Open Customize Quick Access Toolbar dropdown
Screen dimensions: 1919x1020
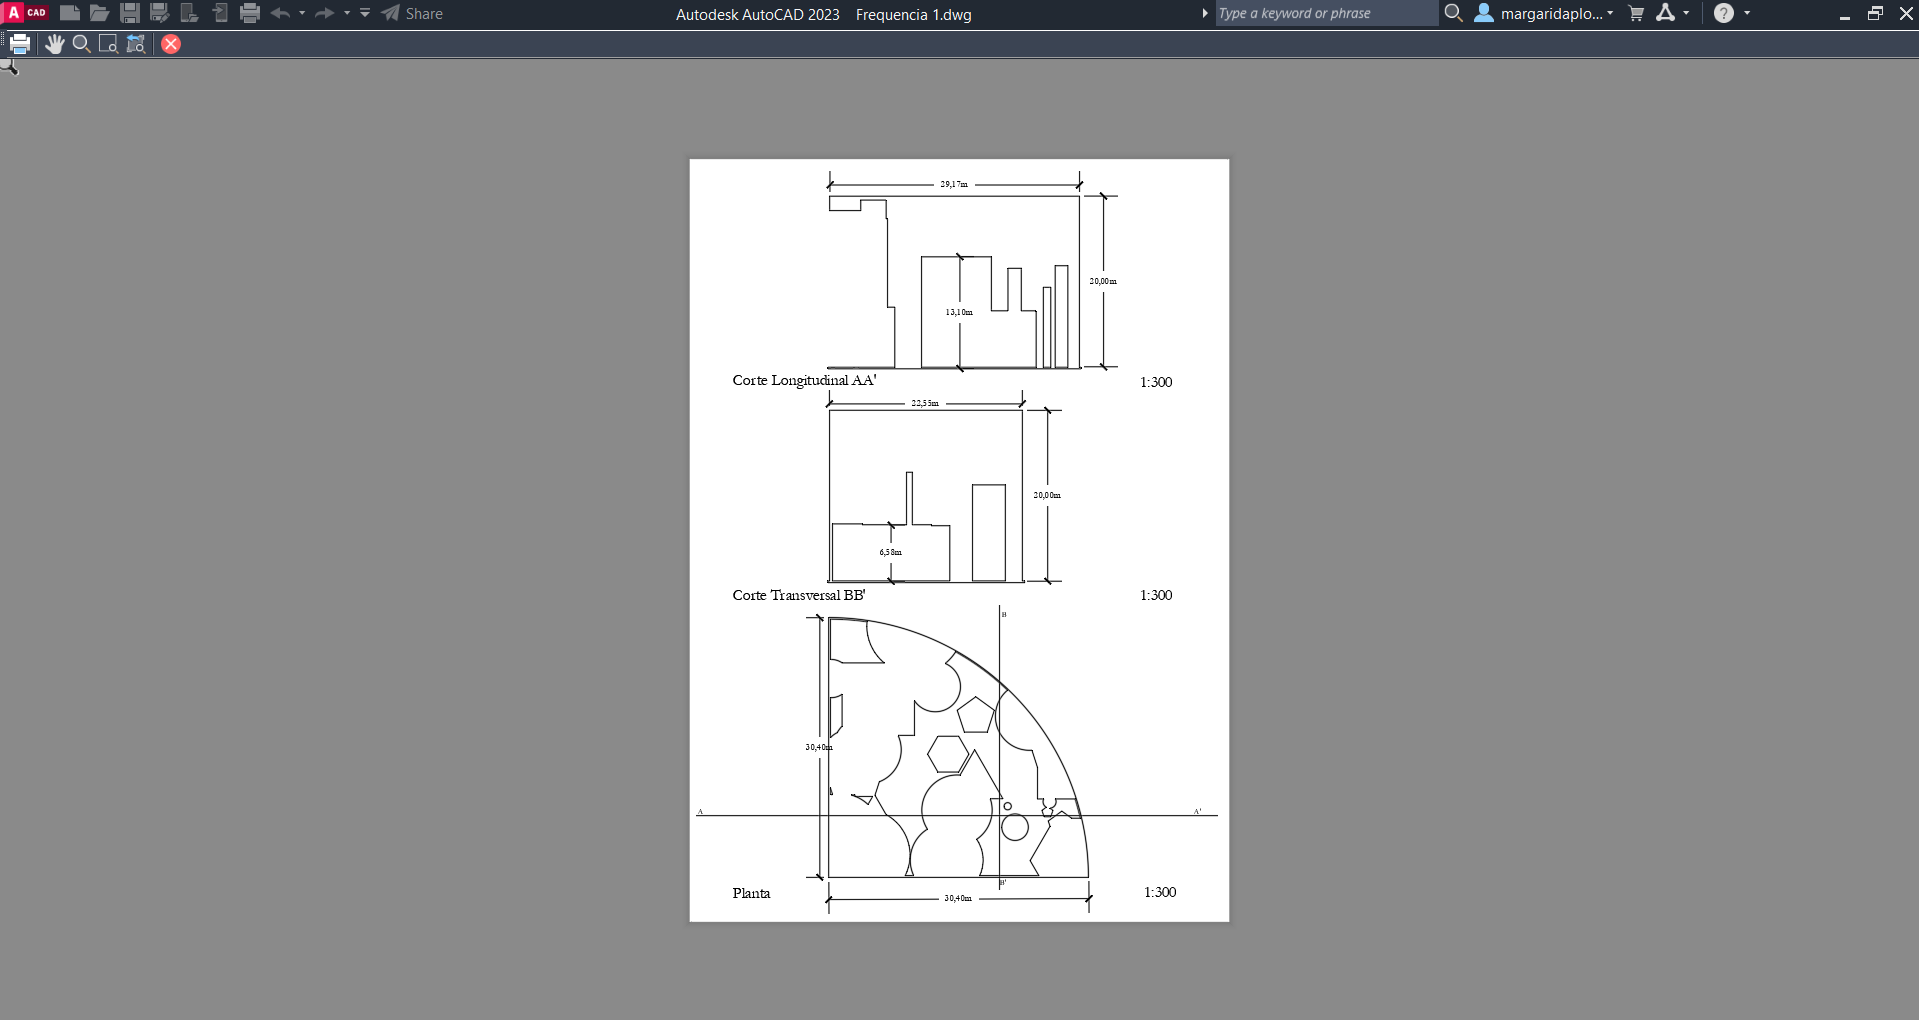click(365, 13)
